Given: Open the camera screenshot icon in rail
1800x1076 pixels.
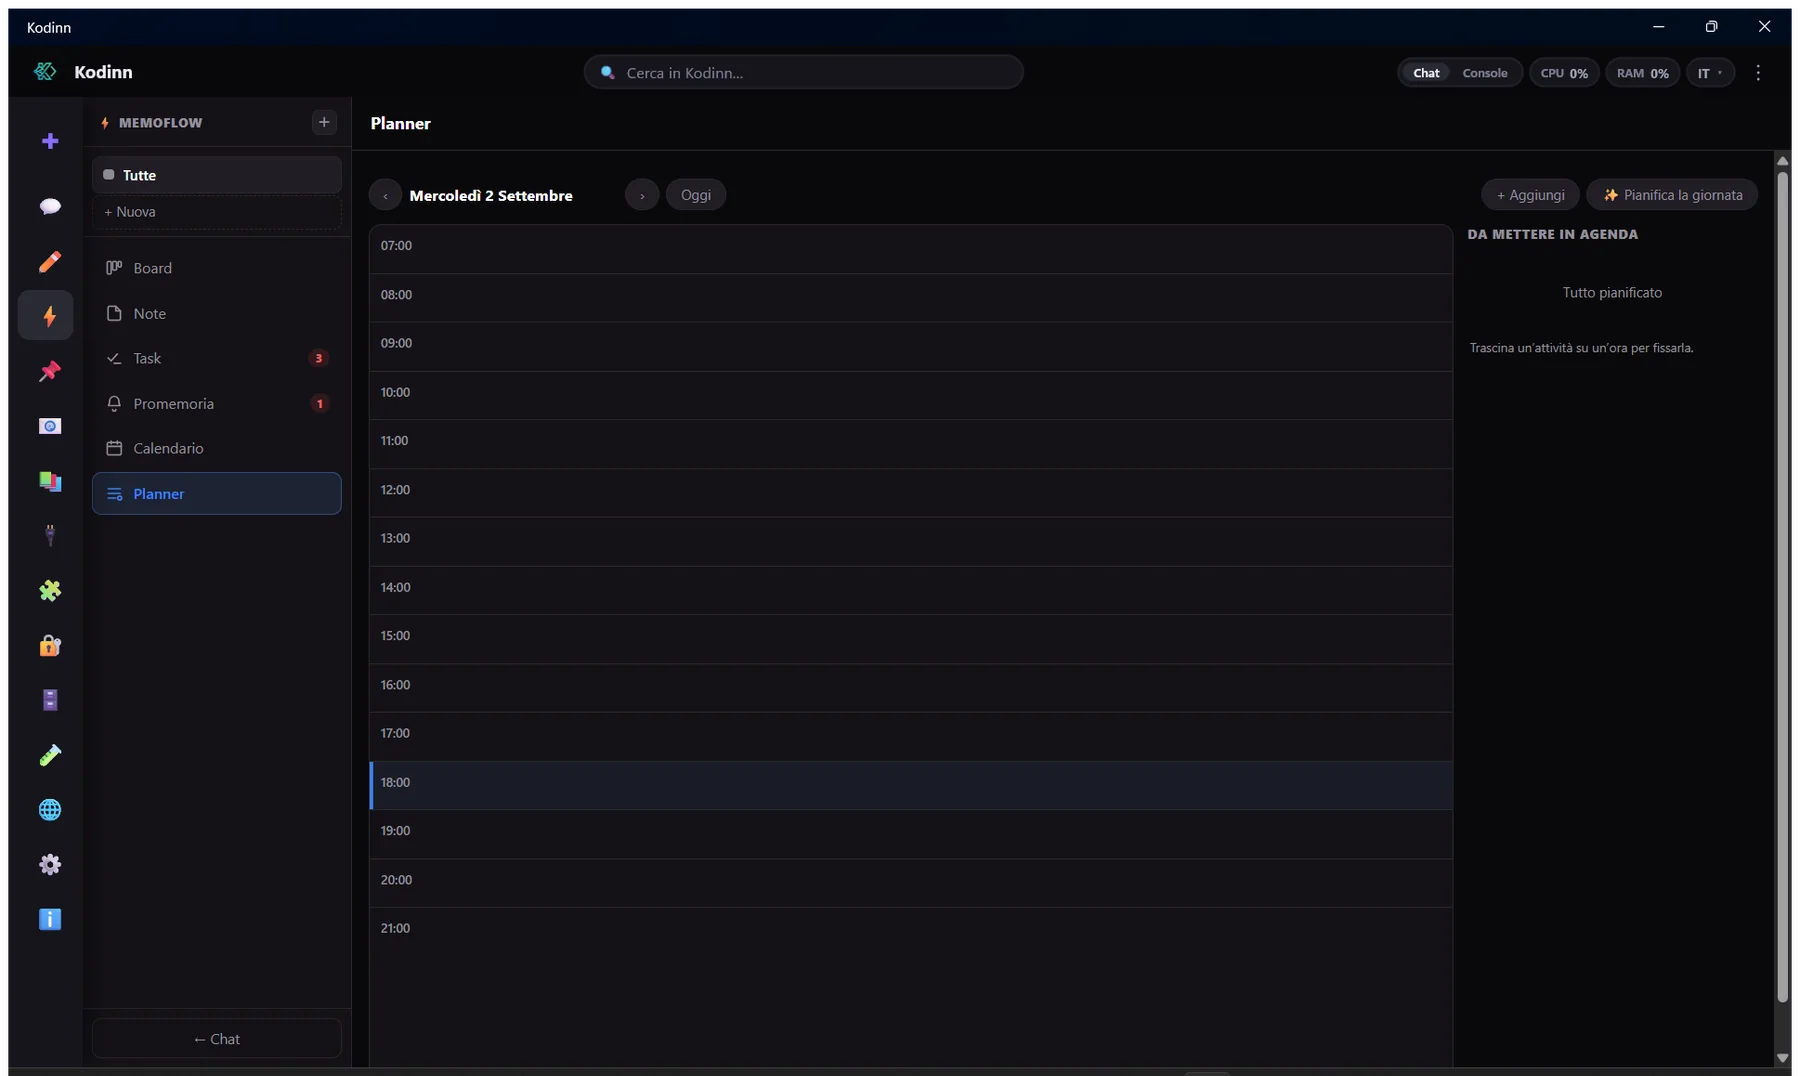Looking at the screenshot, I should pyautogui.click(x=50, y=426).
